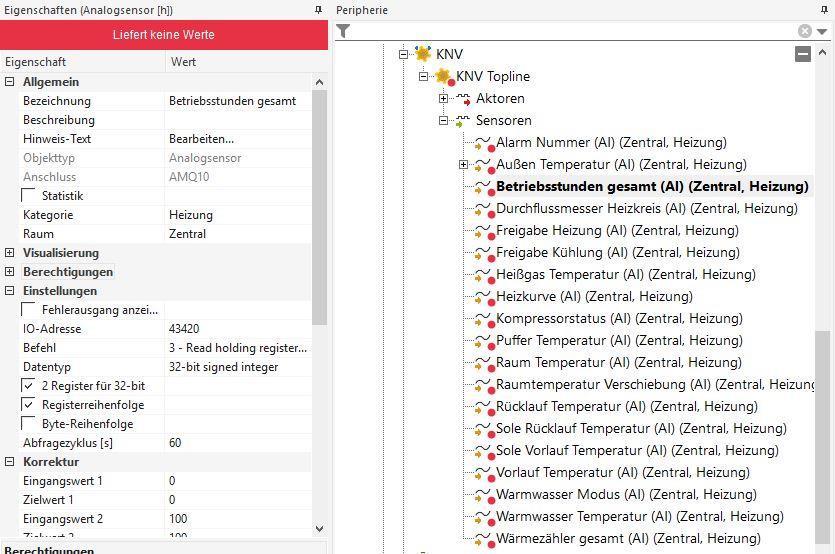Image resolution: width=835 pixels, height=554 pixels.
Task: Enable the Byte-Reihenfolge checkbox
Action: (28, 423)
